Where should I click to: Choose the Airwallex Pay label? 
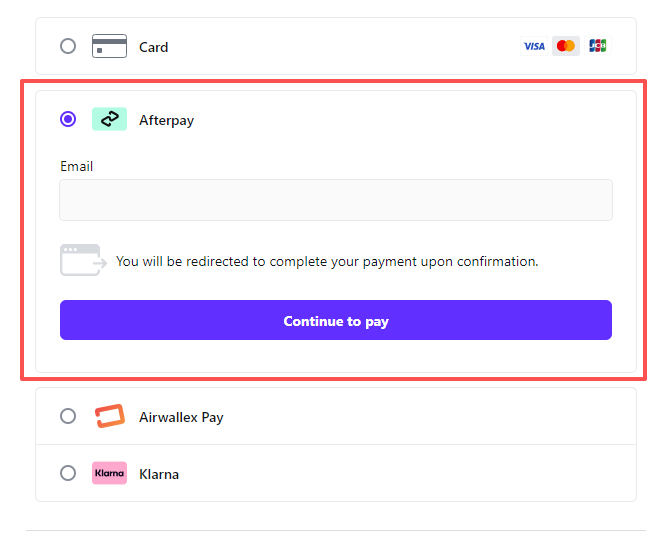pos(181,417)
